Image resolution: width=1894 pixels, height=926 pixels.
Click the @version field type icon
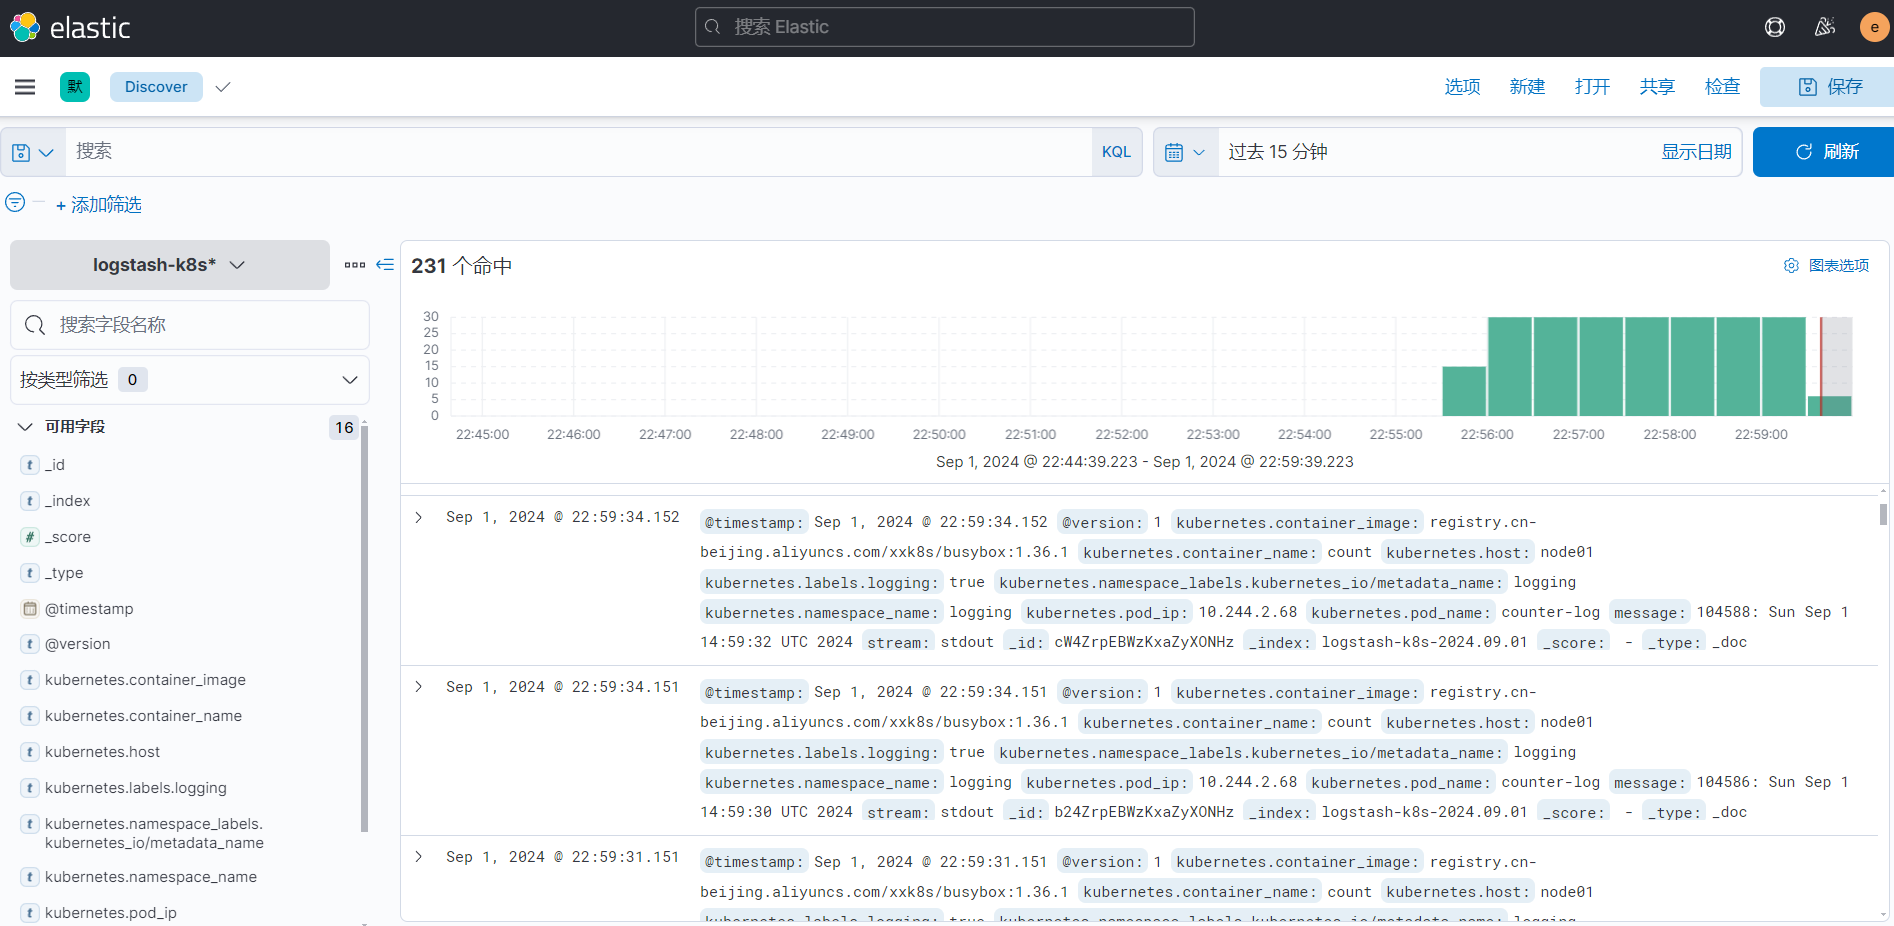(30, 644)
